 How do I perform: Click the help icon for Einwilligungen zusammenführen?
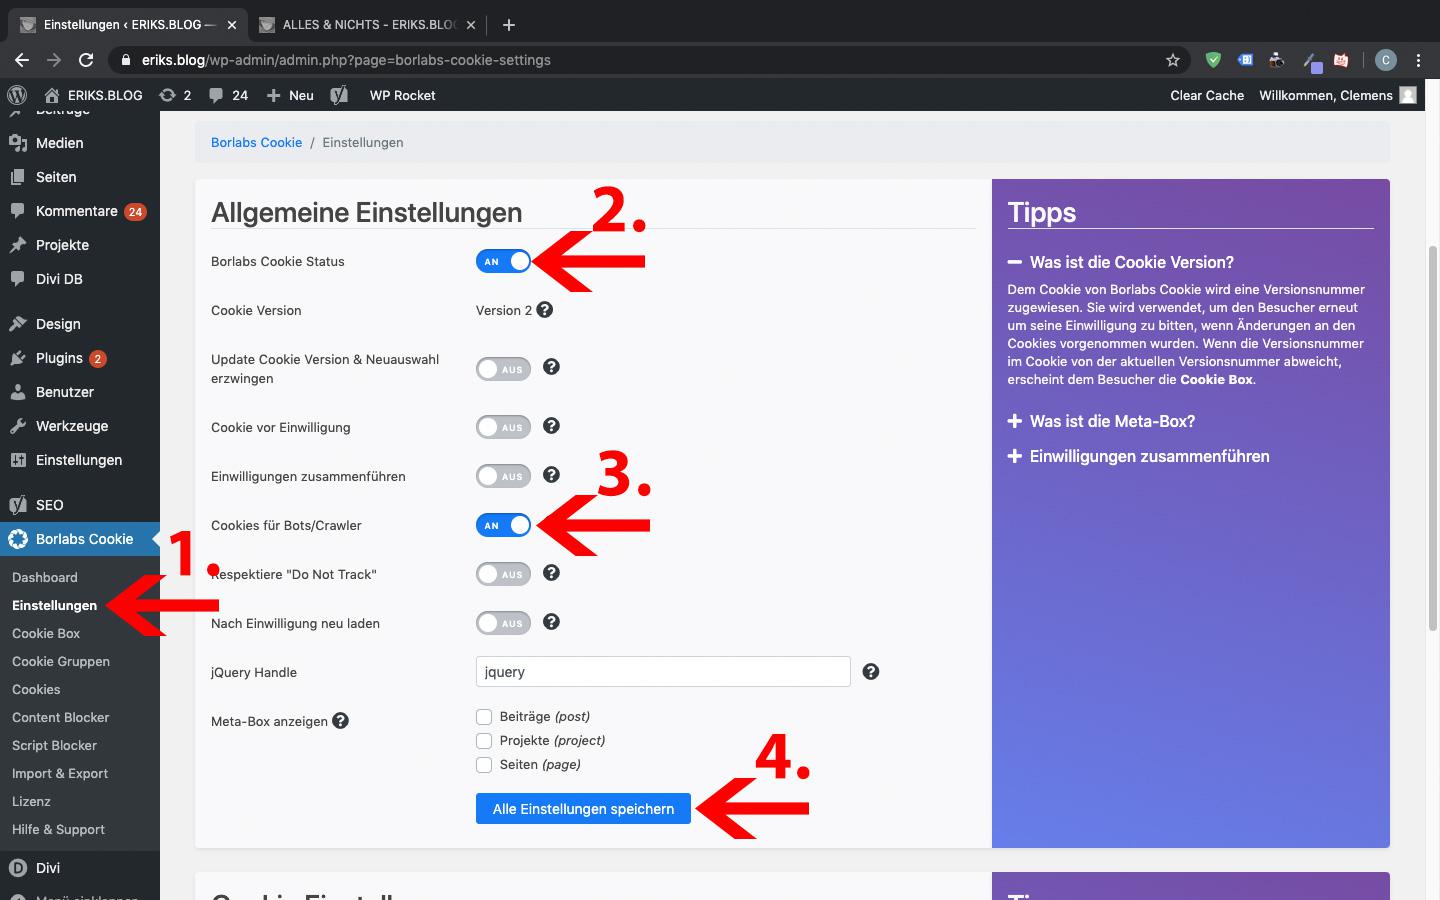click(551, 475)
